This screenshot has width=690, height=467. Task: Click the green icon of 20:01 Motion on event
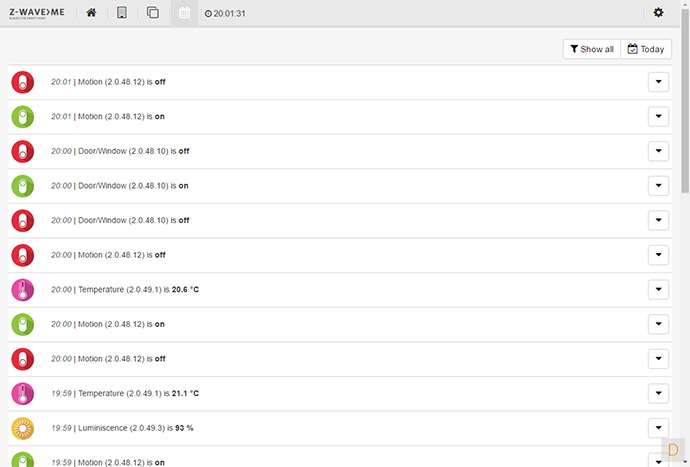[x=22, y=117]
